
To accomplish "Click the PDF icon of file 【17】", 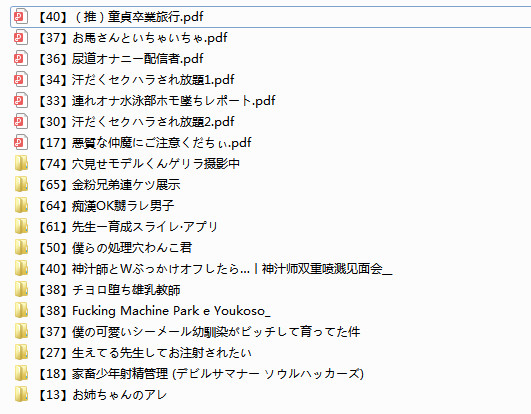I will 20,143.
